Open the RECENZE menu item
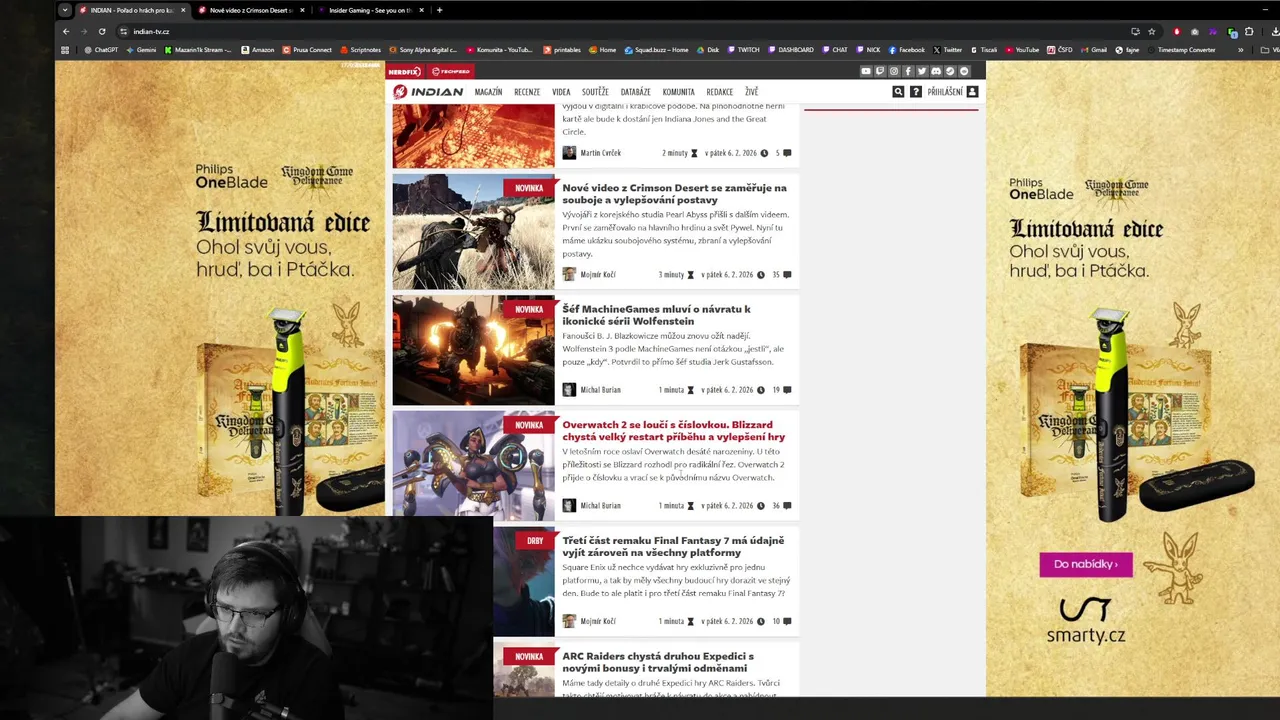The image size is (1280, 720). click(x=527, y=92)
